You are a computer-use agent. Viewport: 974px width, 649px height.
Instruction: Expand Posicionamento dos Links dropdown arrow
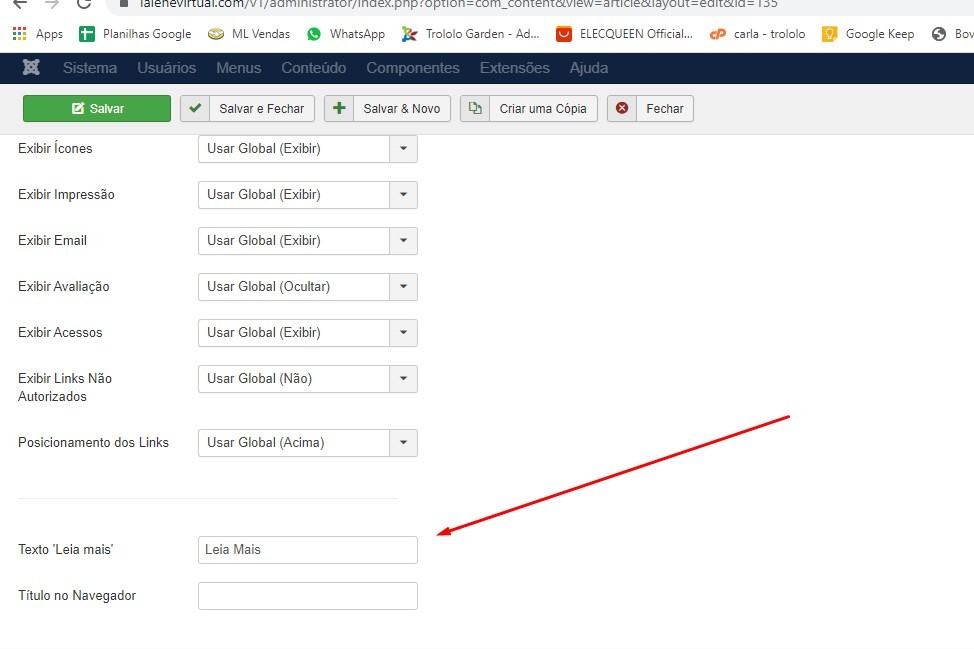pyautogui.click(x=403, y=443)
